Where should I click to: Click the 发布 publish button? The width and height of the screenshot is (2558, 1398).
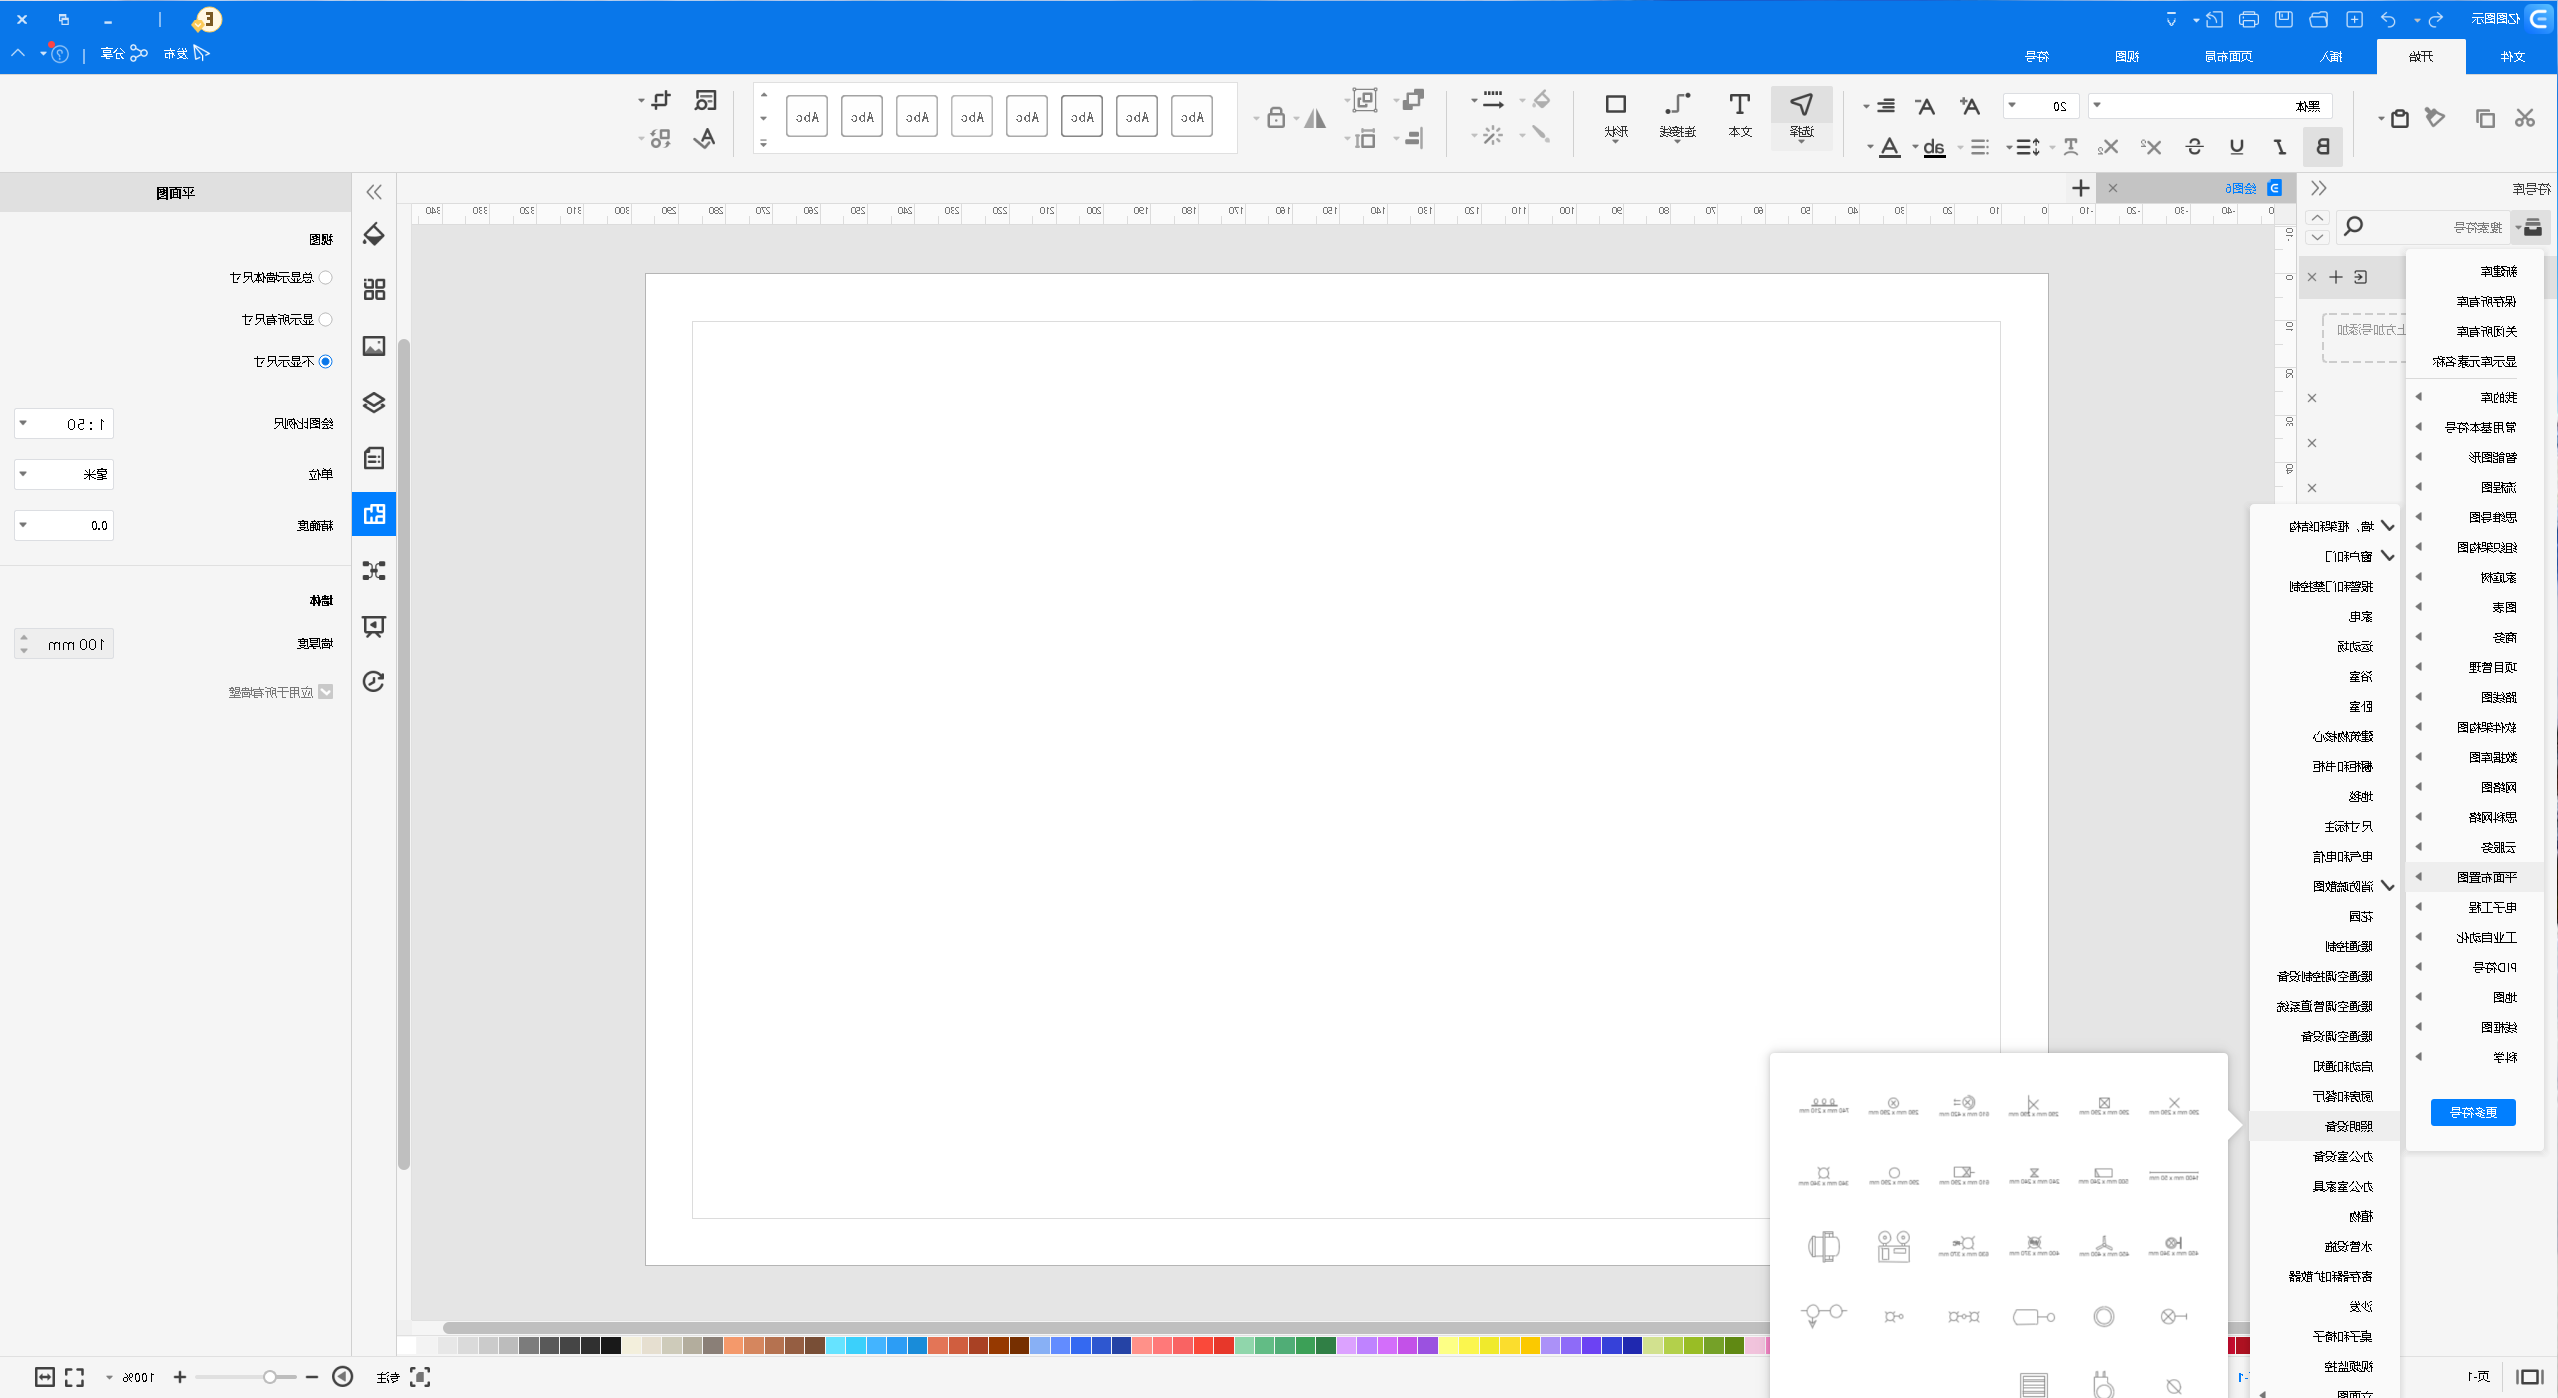[x=187, y=53]
